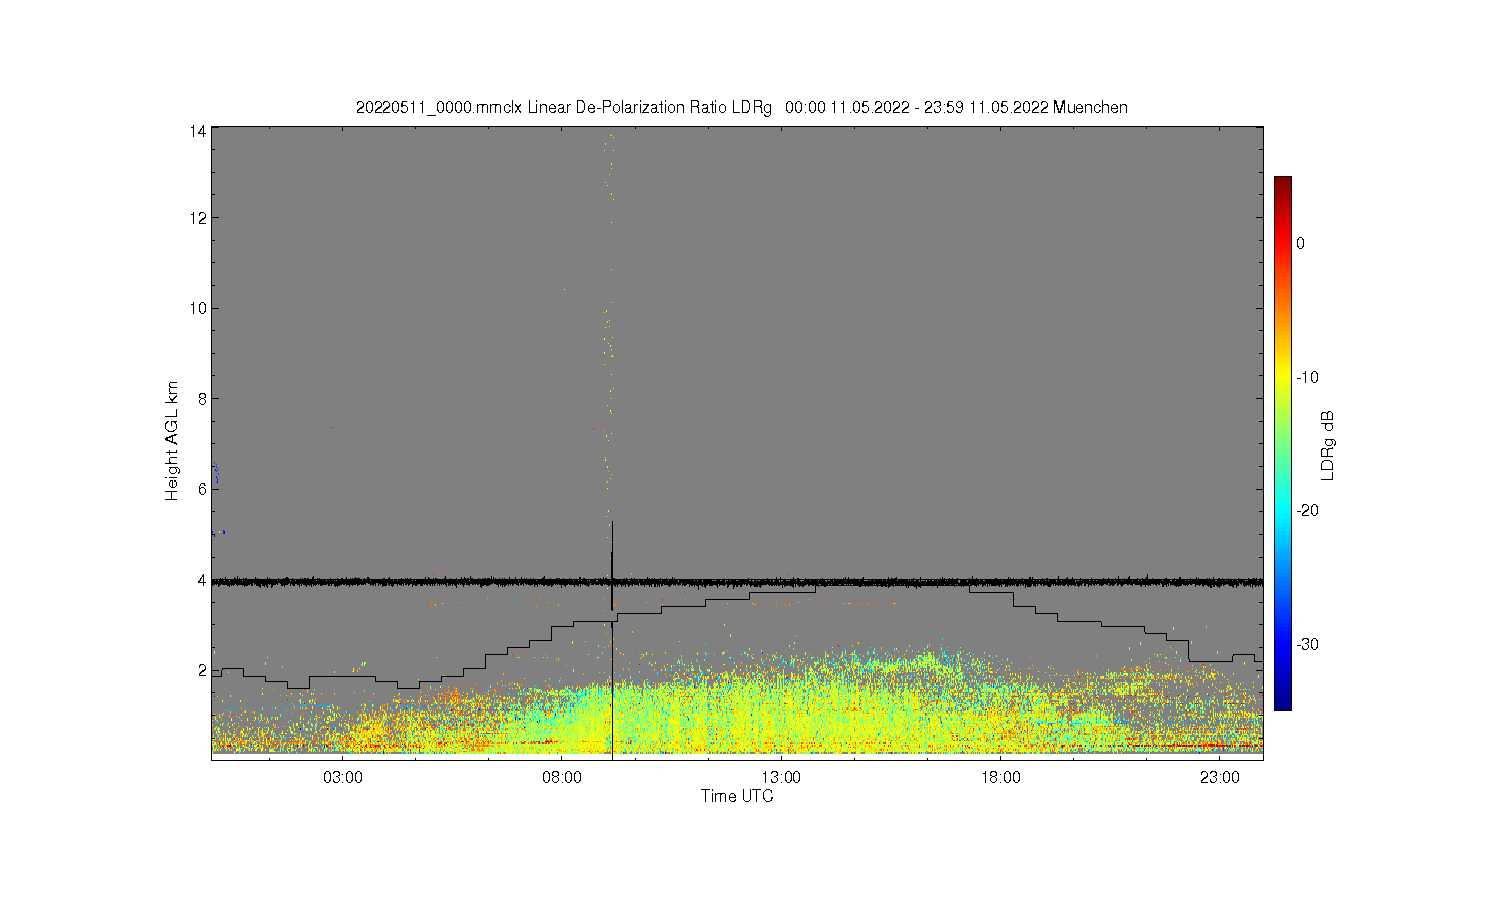Click the "Height AGL km" y-axis label
Image resolution: width=1500 pixels, height=900 pixels.
coord(172,441)
